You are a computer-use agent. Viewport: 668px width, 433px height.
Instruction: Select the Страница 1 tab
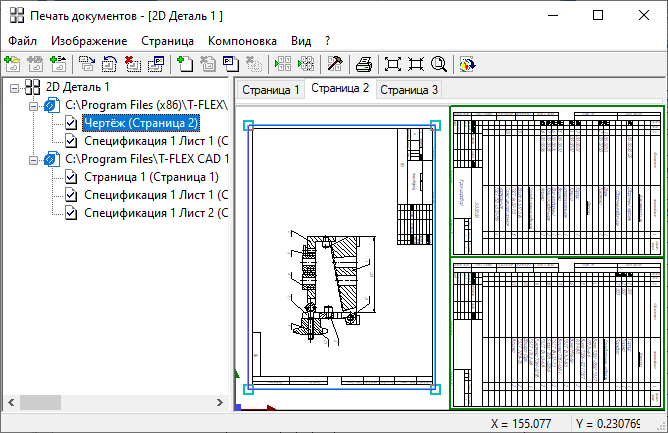click(x=270, y=90)
